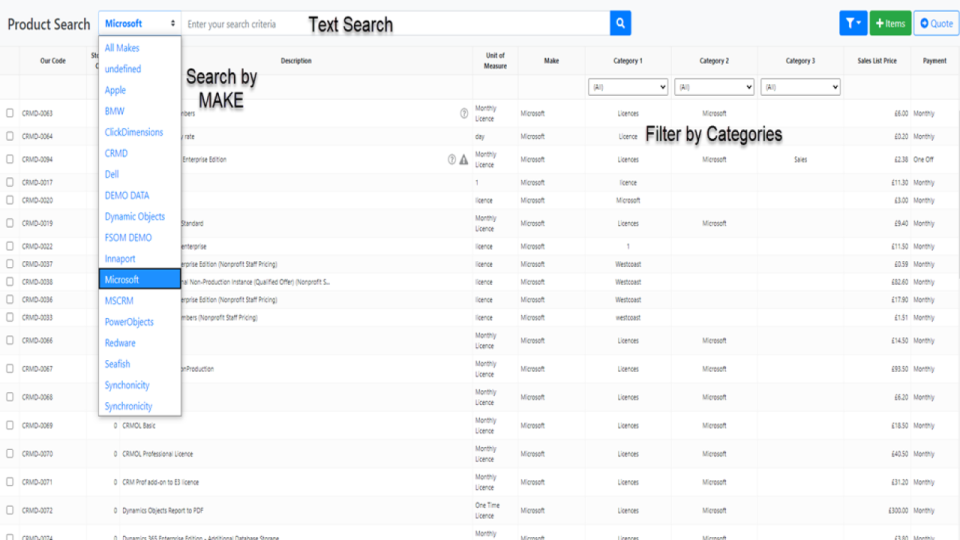
Task: Select MSCRM in the make list
Action: (119, 301)
